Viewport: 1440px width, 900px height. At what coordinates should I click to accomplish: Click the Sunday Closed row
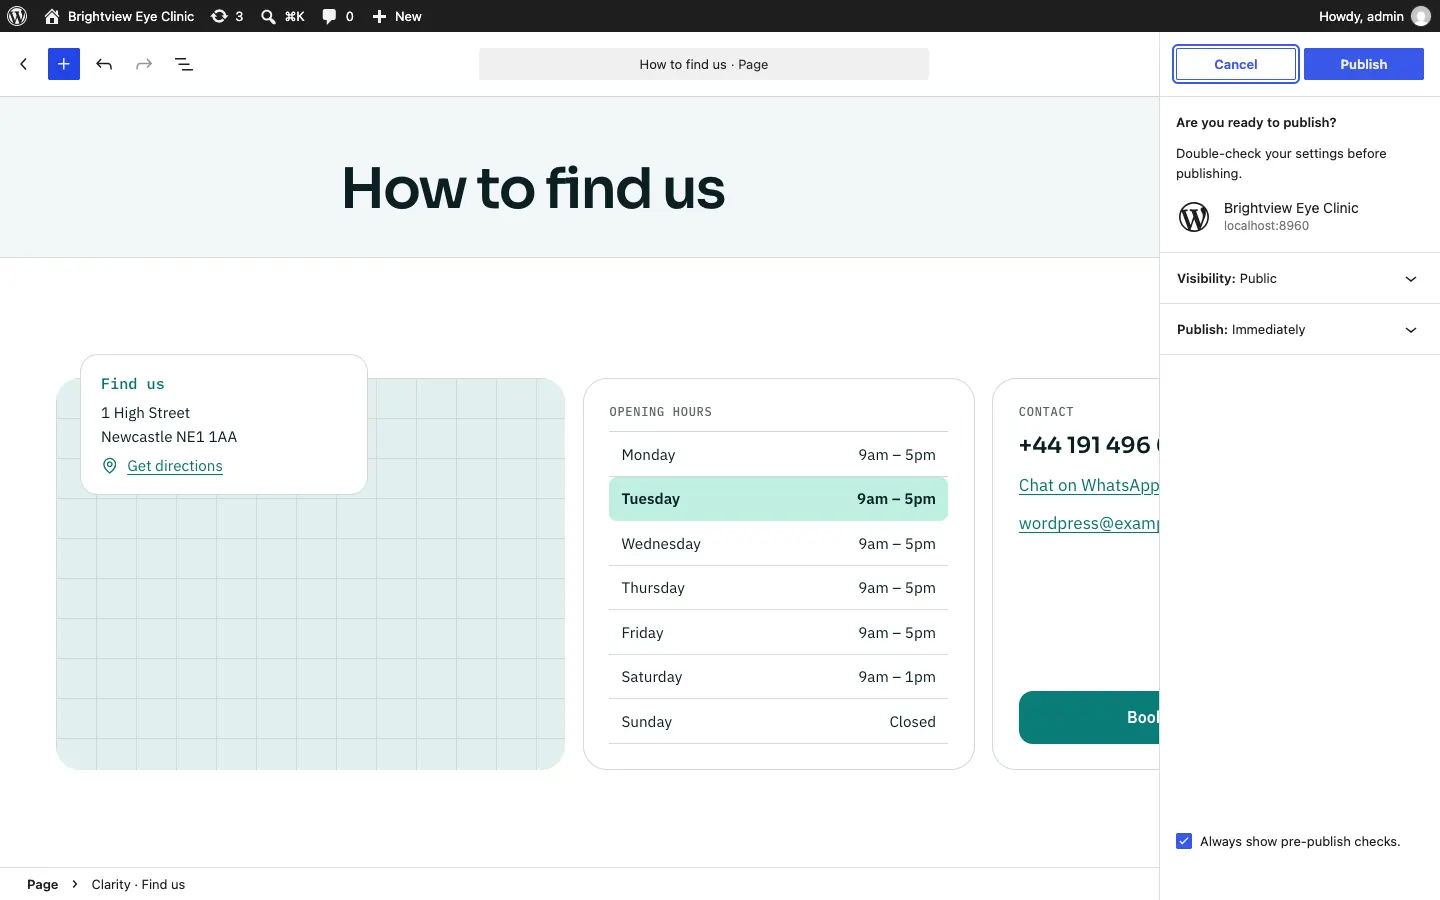pyautogui.click(x=778, y=722)
